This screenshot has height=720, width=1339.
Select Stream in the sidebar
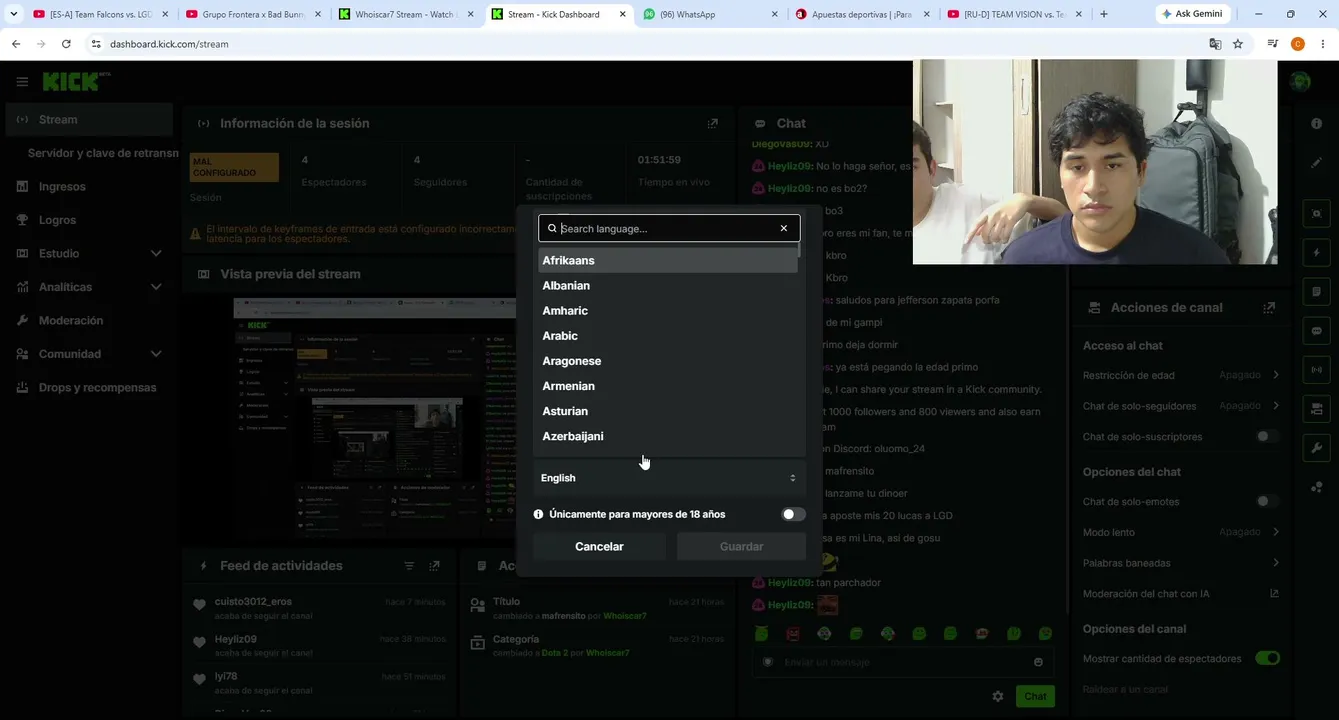[x=89, y=119]
